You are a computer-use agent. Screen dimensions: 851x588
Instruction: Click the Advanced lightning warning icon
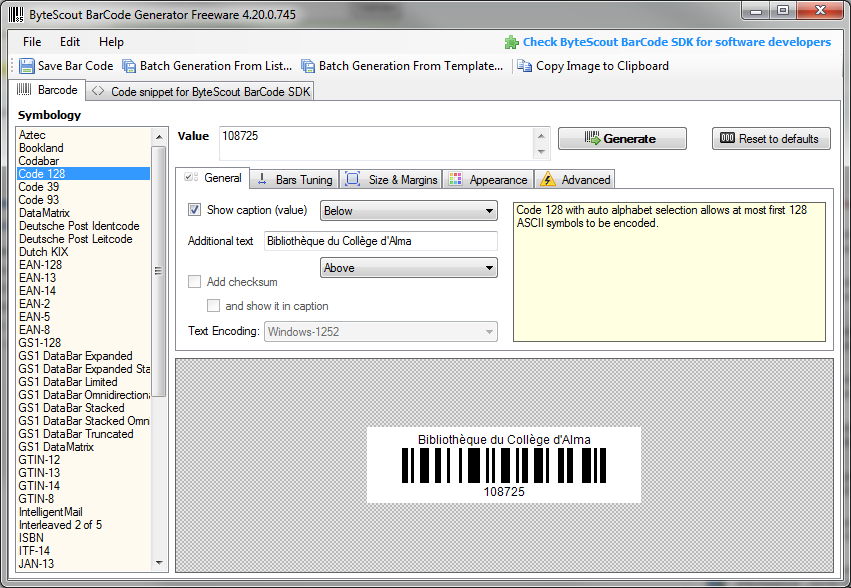[548, 179]
